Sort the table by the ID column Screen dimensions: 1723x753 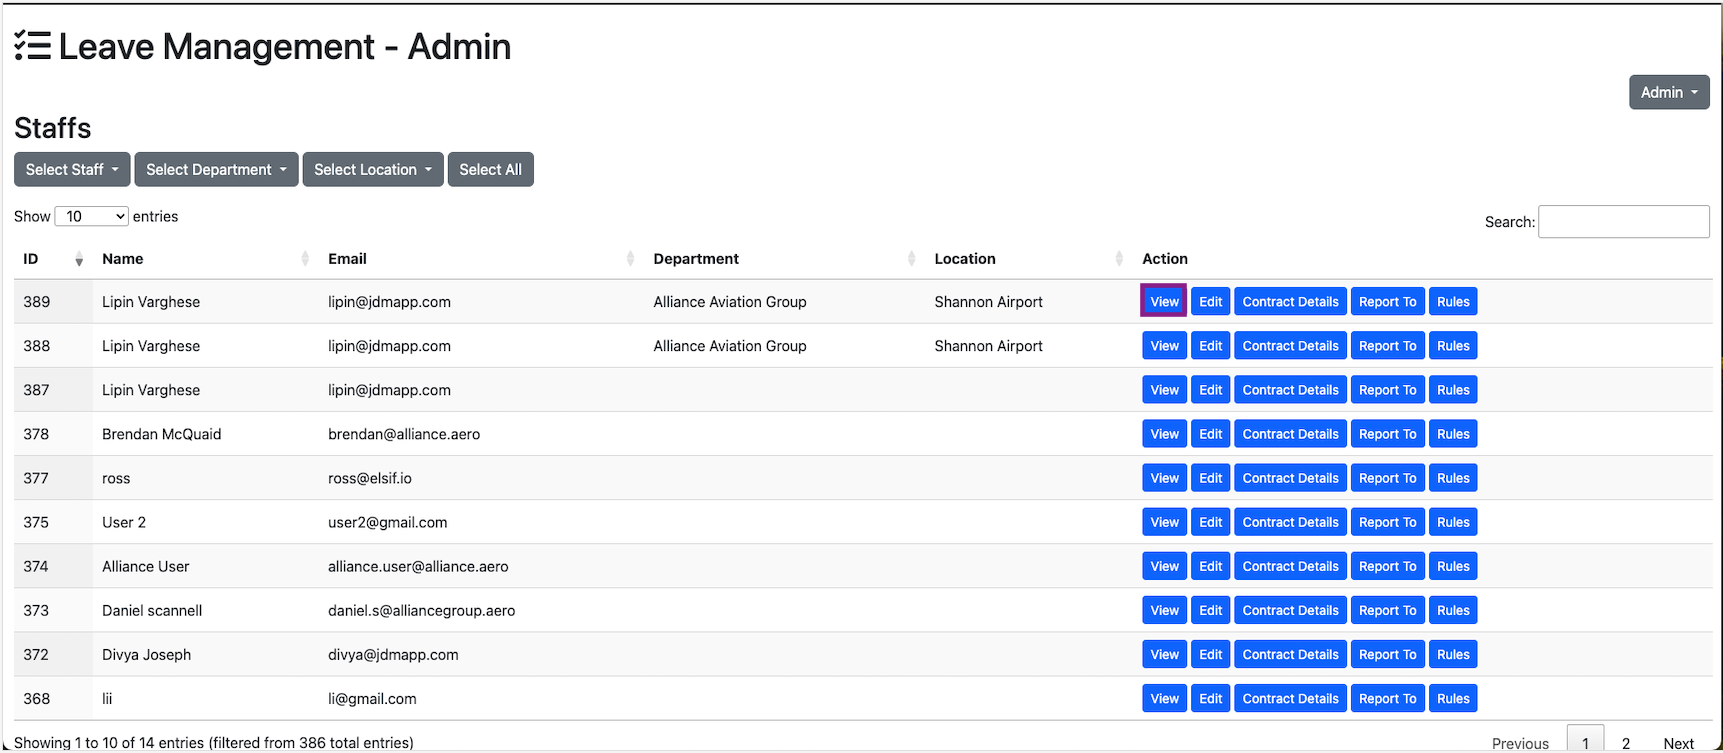[79, 260]
